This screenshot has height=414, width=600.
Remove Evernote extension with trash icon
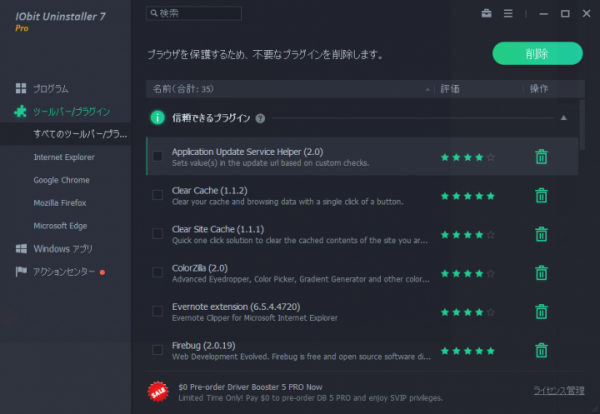(541, 311)
